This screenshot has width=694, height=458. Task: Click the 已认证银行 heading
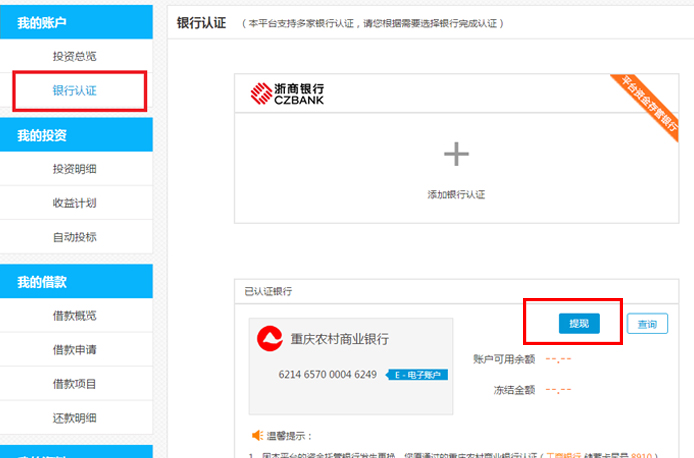268,291
